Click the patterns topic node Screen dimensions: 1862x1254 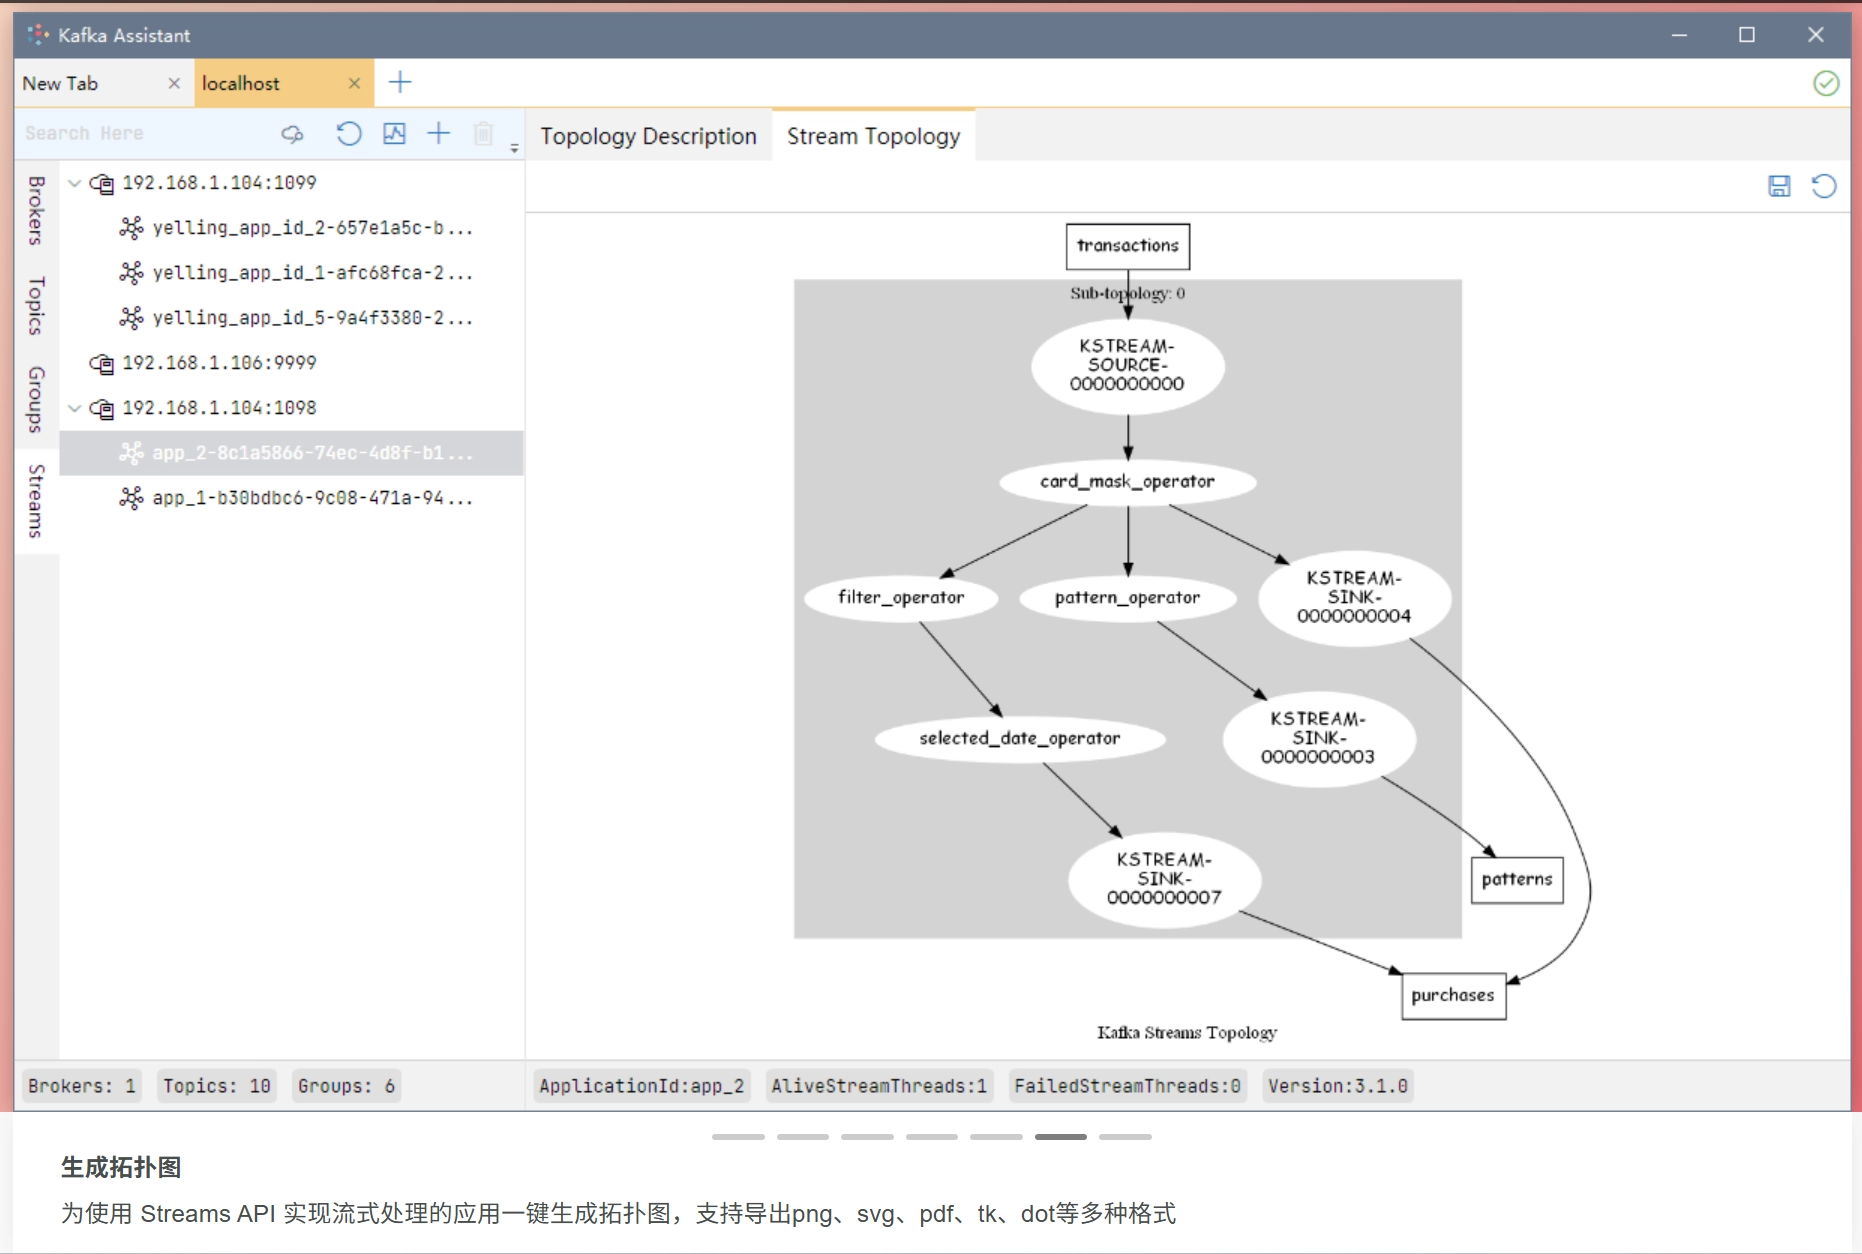tap(1517, 880)
